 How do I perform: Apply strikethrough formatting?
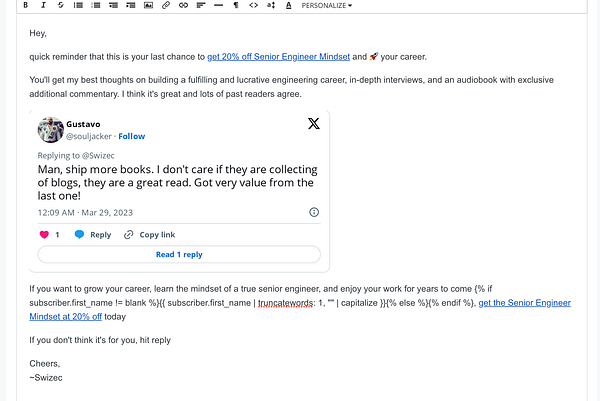[x=60, y=5]
